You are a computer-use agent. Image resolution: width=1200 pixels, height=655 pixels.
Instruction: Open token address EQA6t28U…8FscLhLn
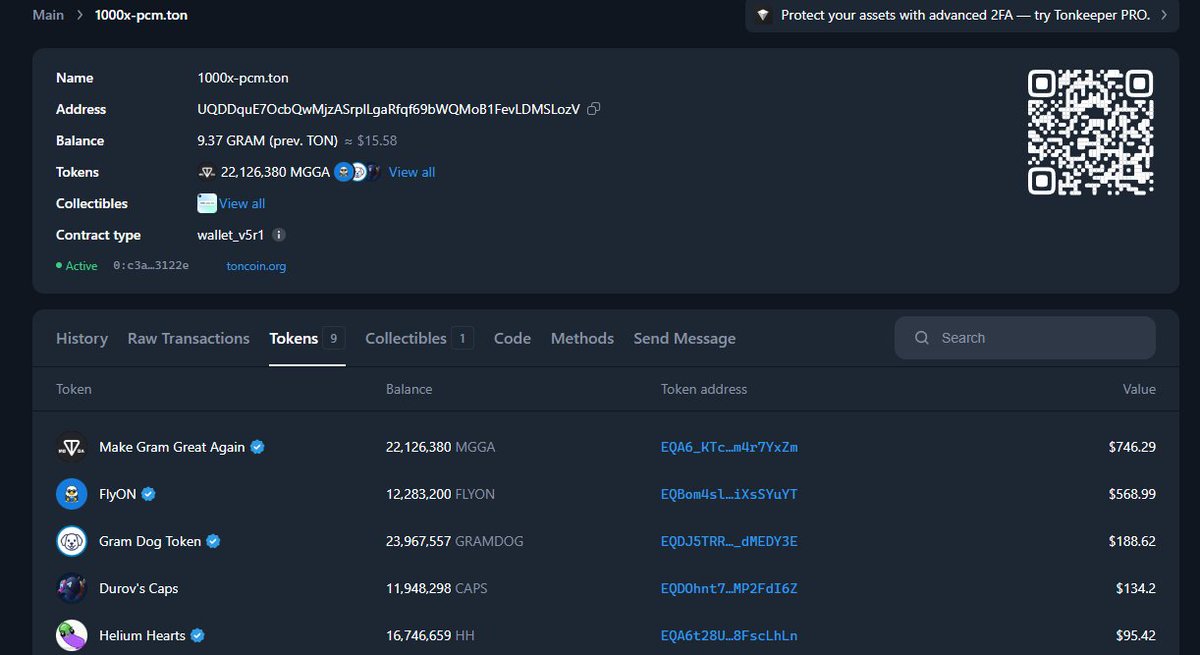coord(729,635)
